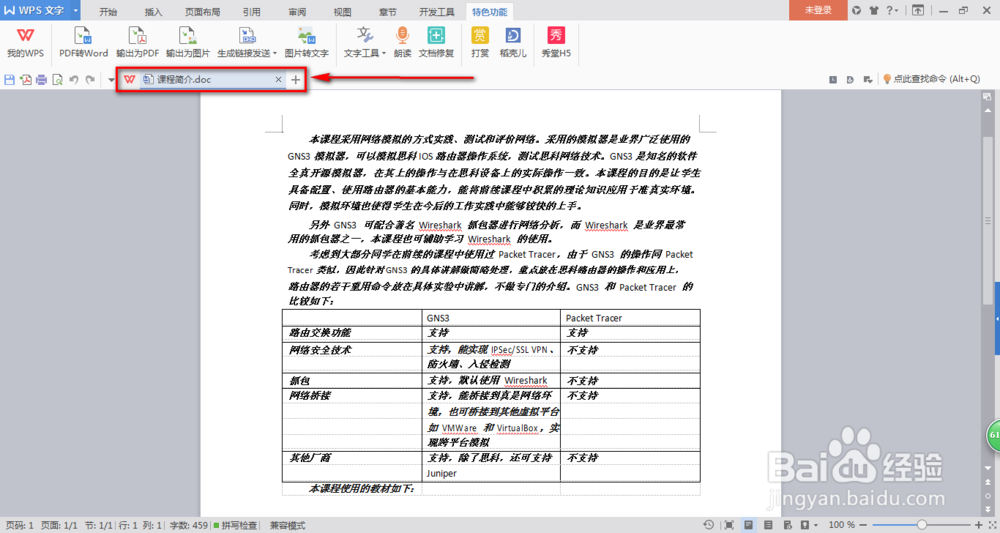Click the 页码: 1 page number indicator in status bar
The width and height of the screenshot is (1000, 533).
click(19, 525)
